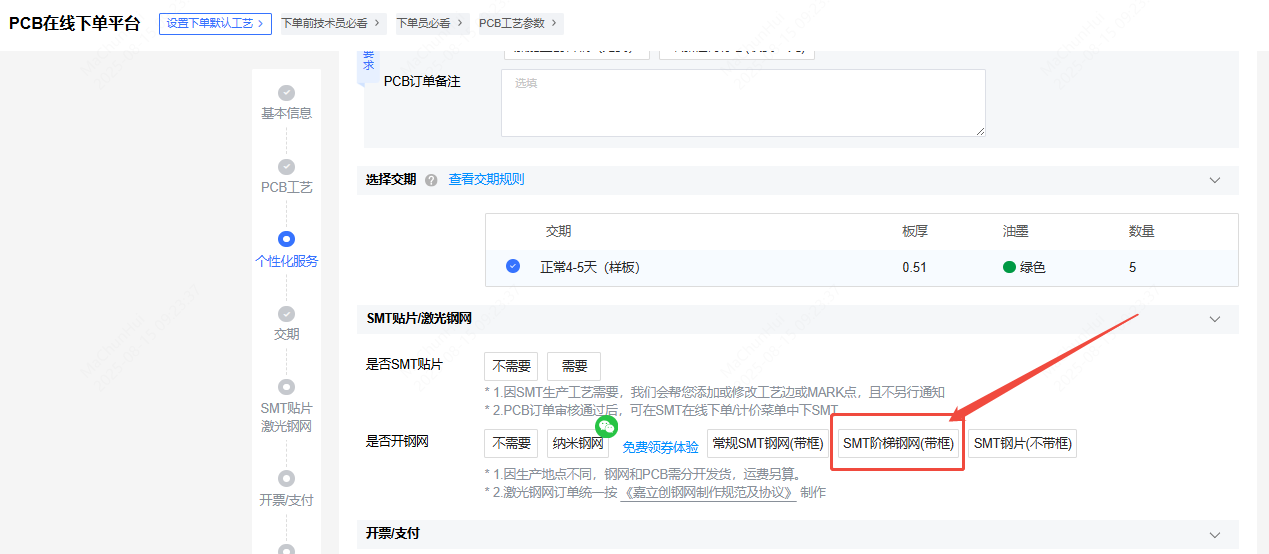Select the SMT阶梯钢网(带框) stencil option
The height and width of the screenshot is (554, 1269).
tap(898, 443)
